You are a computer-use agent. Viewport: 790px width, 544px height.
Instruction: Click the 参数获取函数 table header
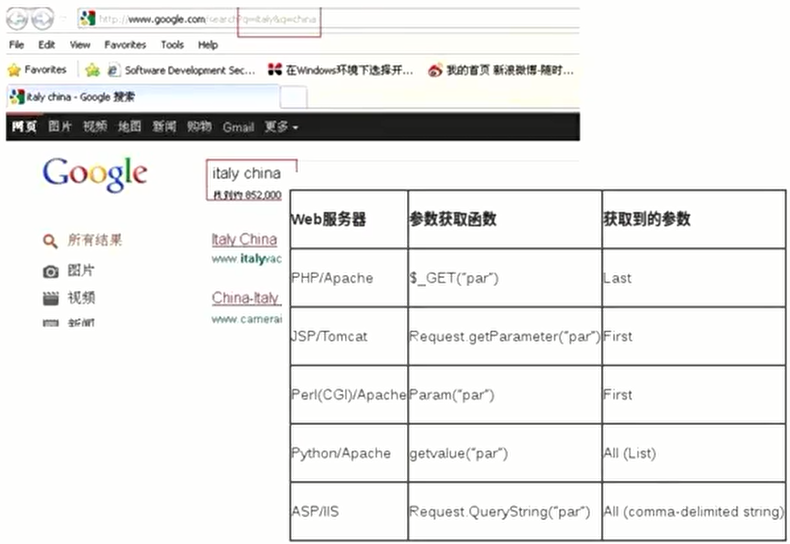(504, 219)
